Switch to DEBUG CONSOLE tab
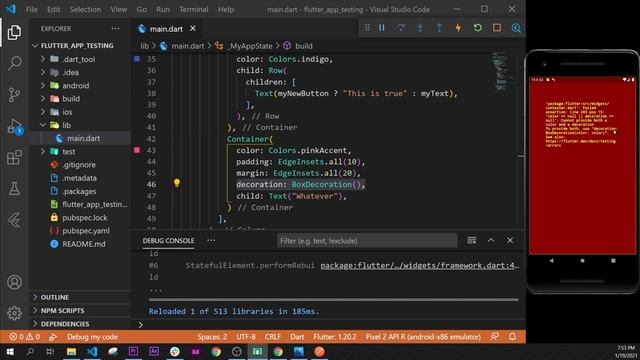This screenshot has width=640, height=360. click(168, 241)
